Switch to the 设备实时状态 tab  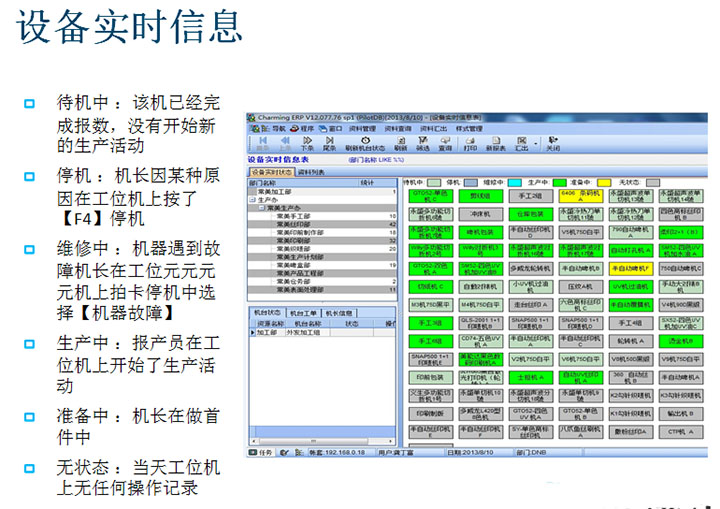click(x=271, y=172)
